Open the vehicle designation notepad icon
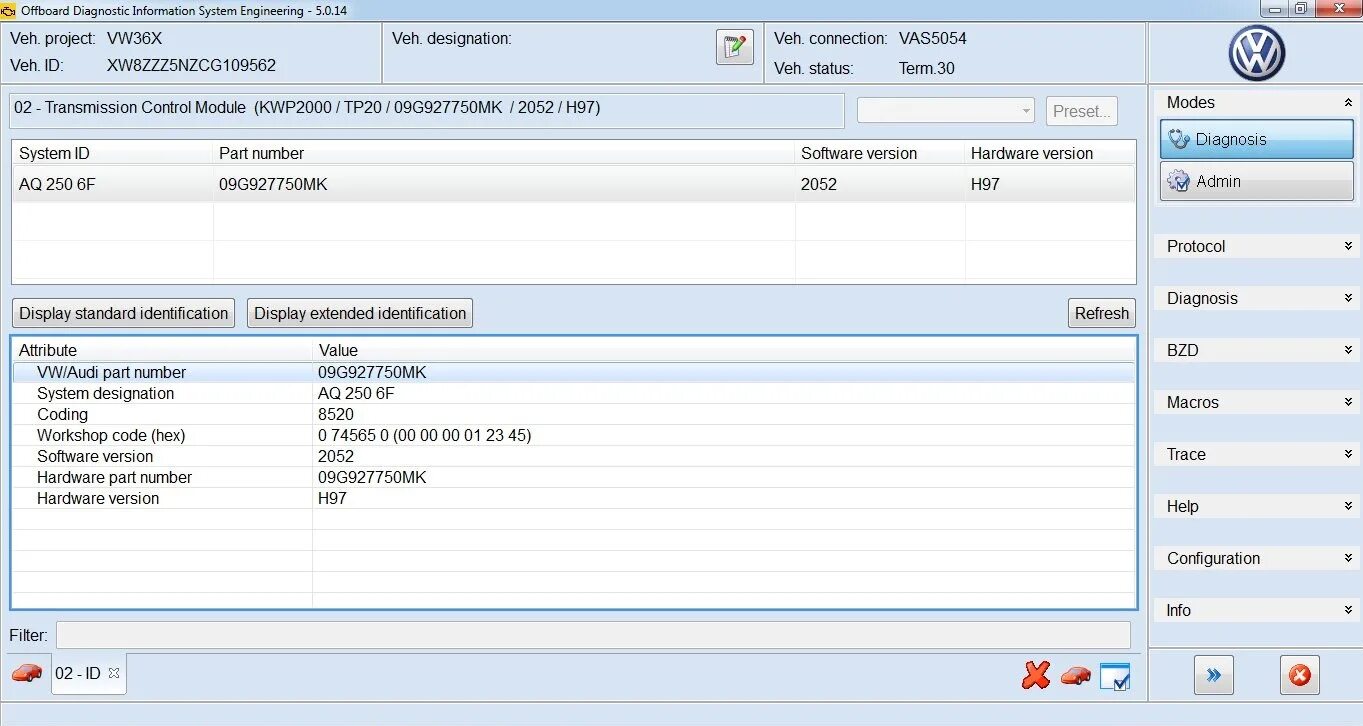The image size is (1363, 726). click(x=735, y=47)
